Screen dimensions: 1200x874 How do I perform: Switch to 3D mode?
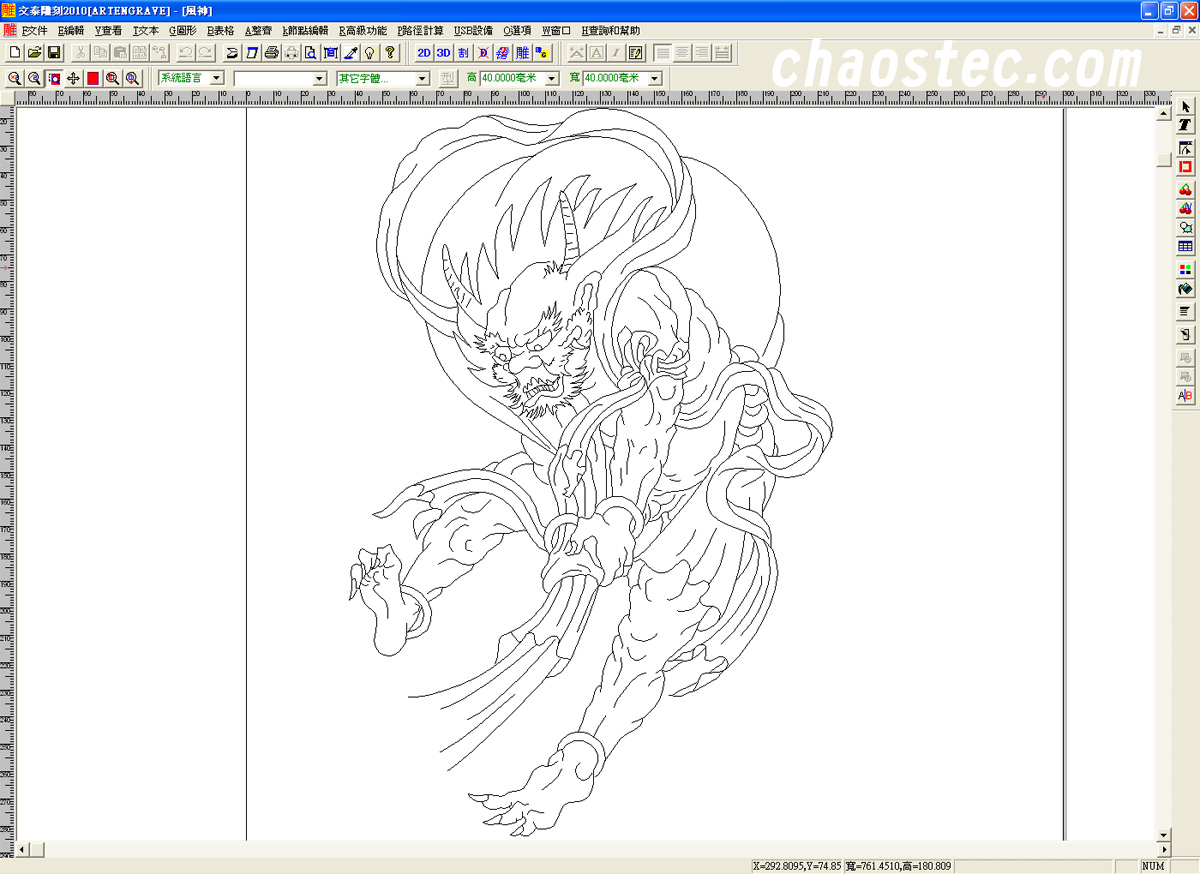(444, 52)
